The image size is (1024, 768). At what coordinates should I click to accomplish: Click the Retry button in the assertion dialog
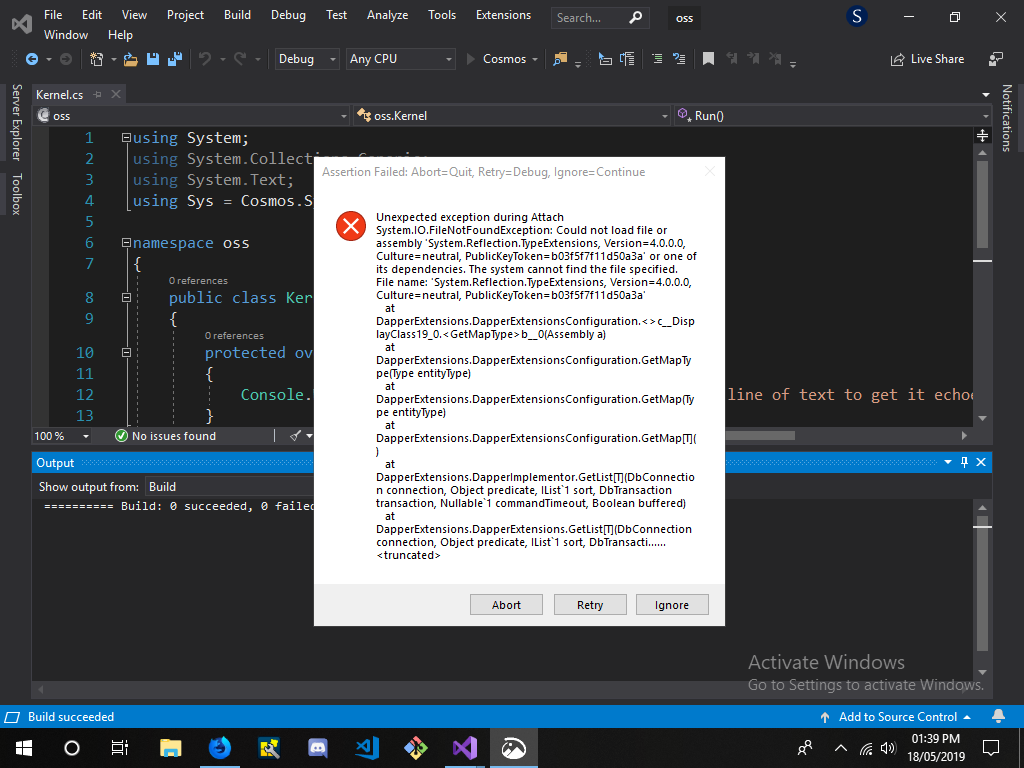[589, 604]
